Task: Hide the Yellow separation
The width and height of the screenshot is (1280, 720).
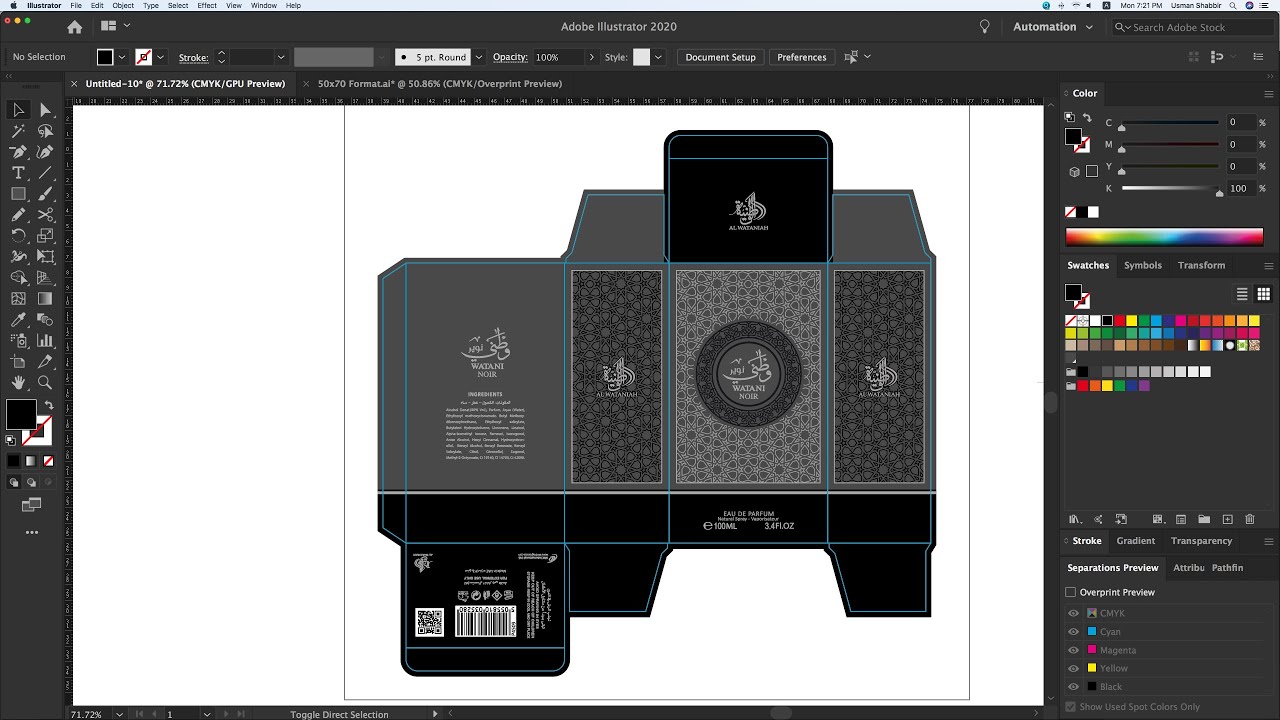Action: coord(1073,668)
